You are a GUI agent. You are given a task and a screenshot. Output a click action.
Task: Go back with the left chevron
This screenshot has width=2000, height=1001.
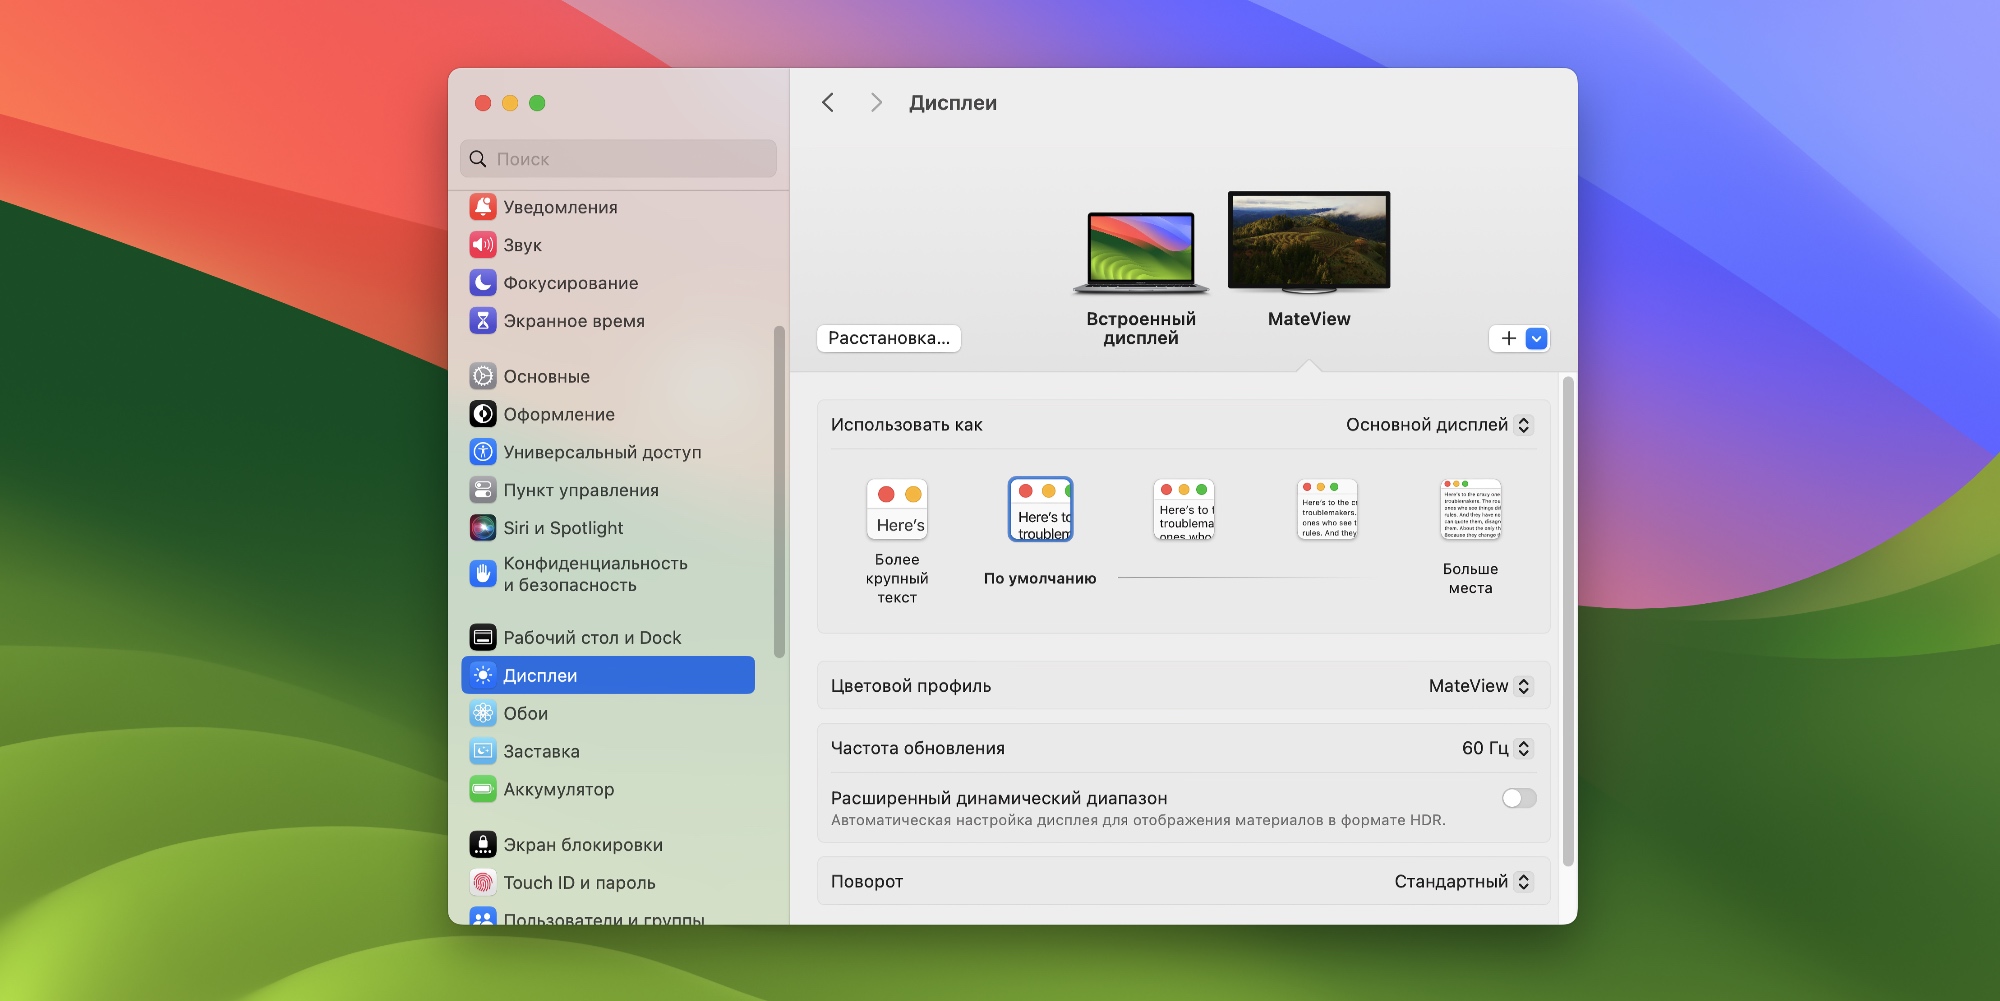[828, 103]
